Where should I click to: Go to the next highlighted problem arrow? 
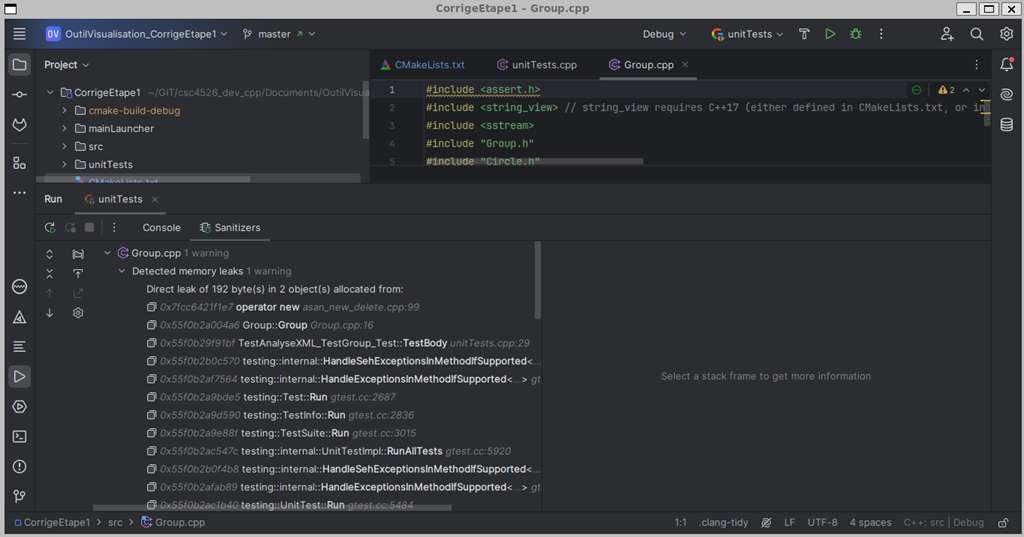(982, 90)
